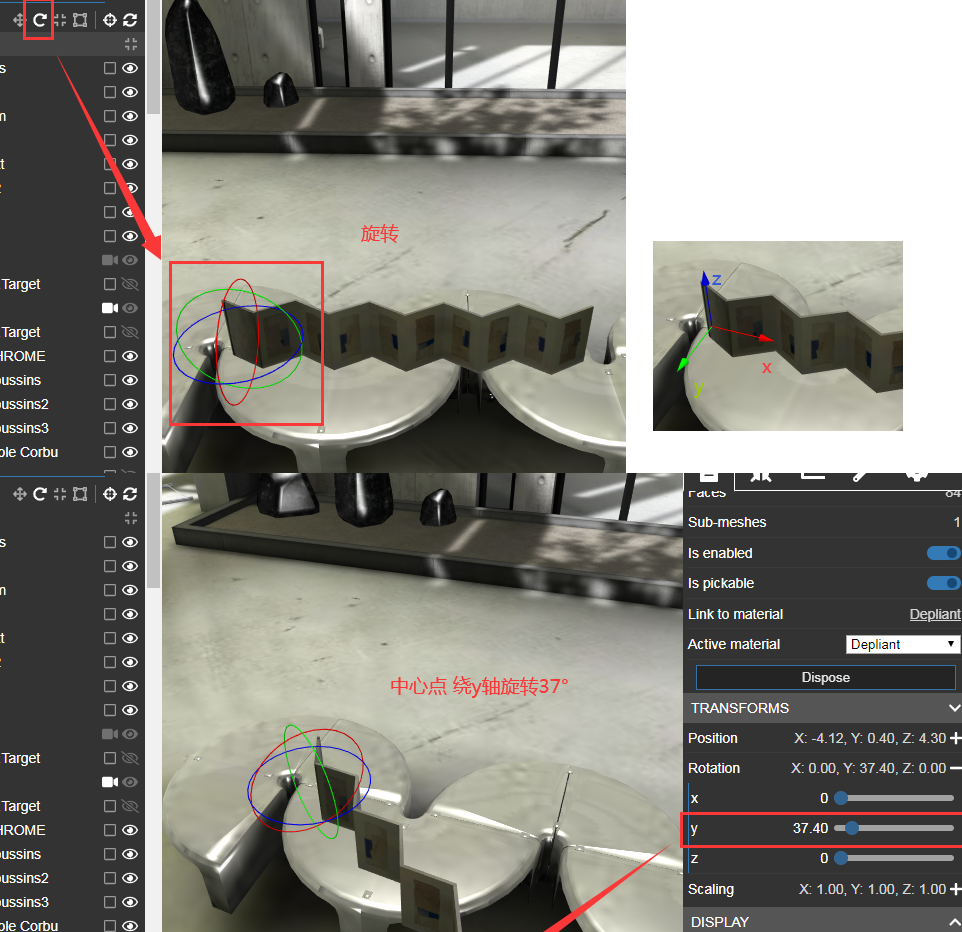Select the rotation gizmo tool
Screen dimensions: 962x932
pyautogui.click(x=38, y=19)
